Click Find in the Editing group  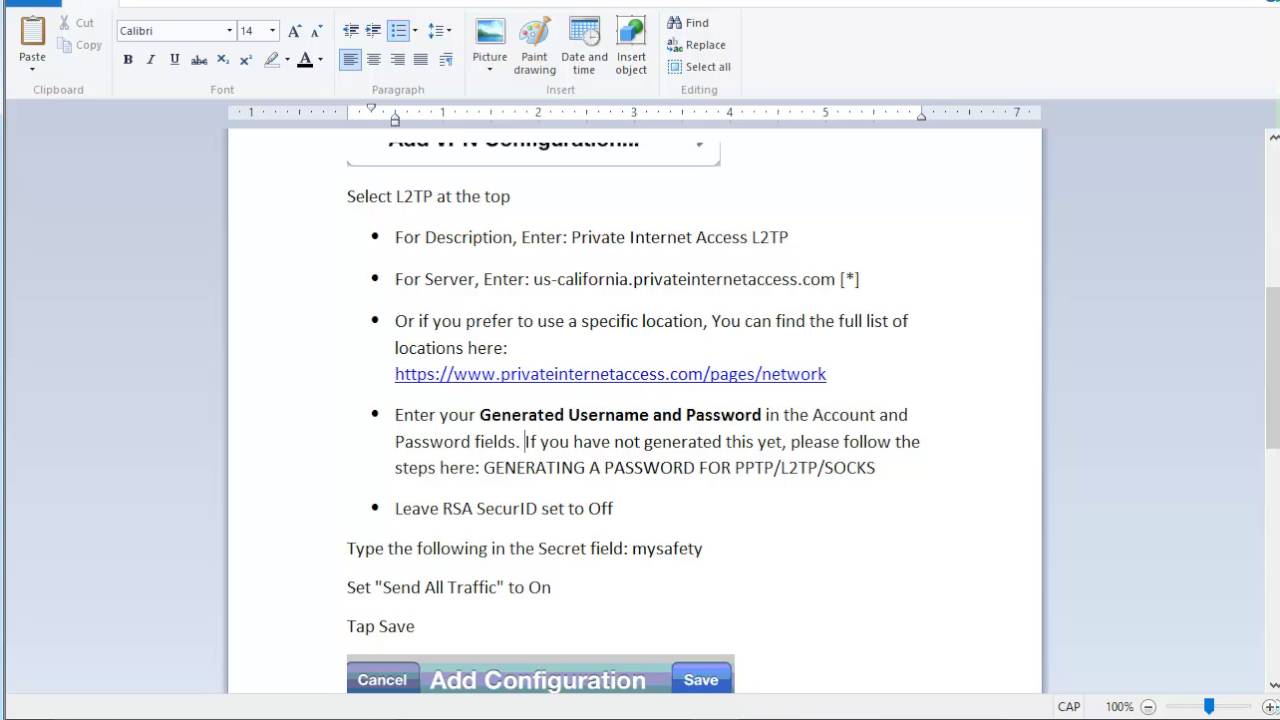(688, 23)
